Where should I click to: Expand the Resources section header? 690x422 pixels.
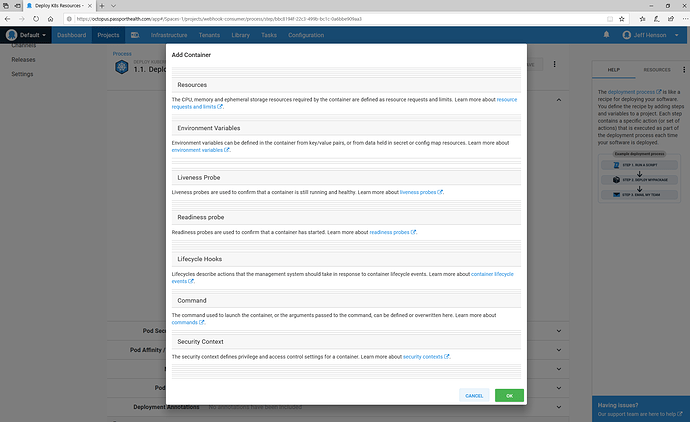[x=346, y=85]
